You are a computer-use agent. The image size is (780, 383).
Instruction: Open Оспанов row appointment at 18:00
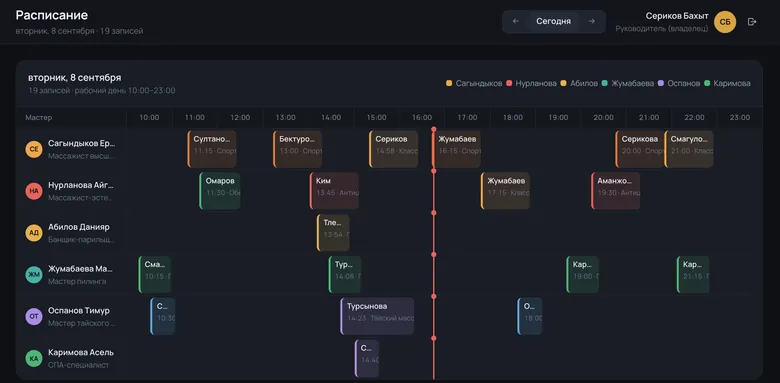pyautogui.click(x=530, y=316)
